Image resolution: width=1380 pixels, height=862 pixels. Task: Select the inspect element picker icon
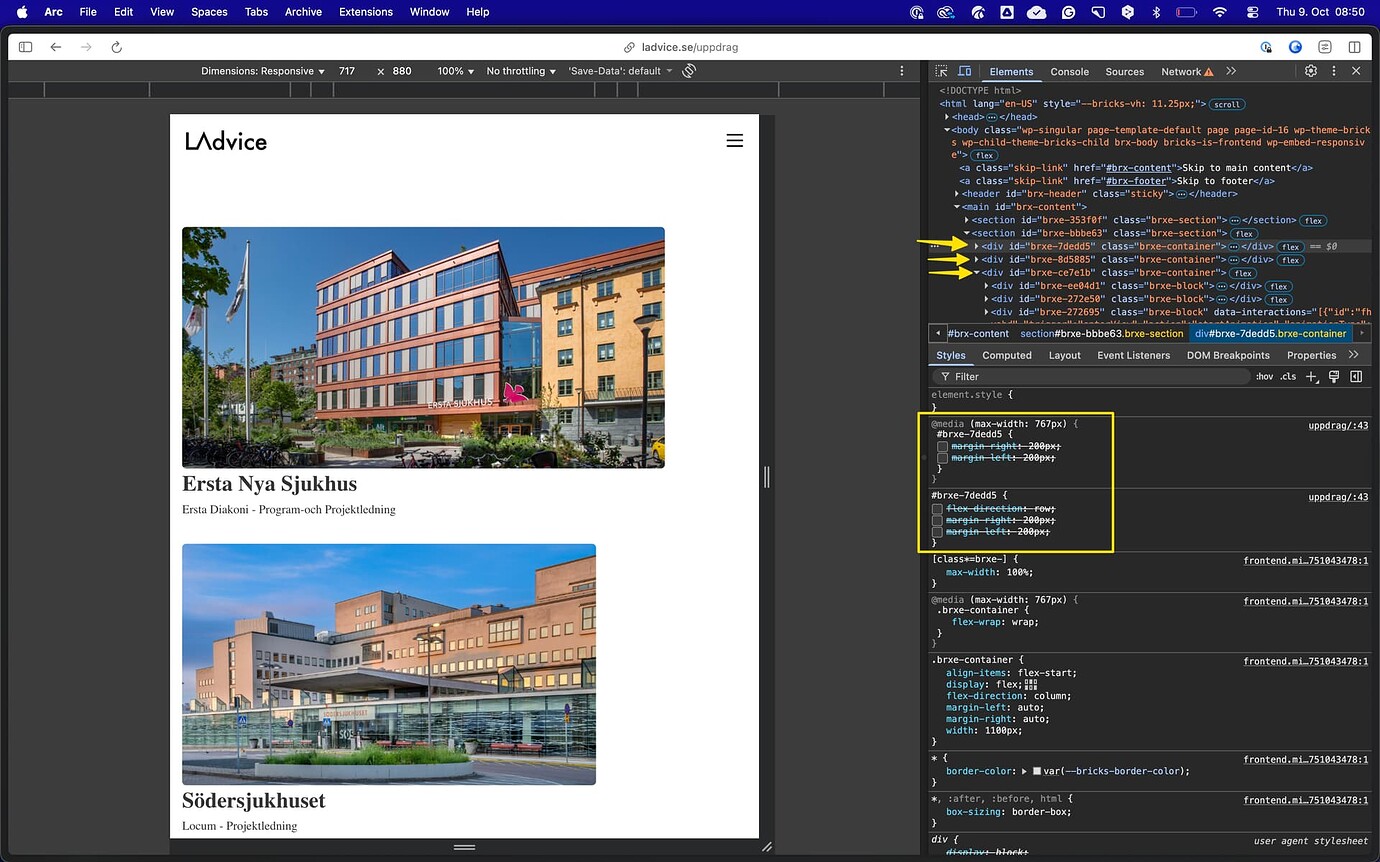(940, 71)
